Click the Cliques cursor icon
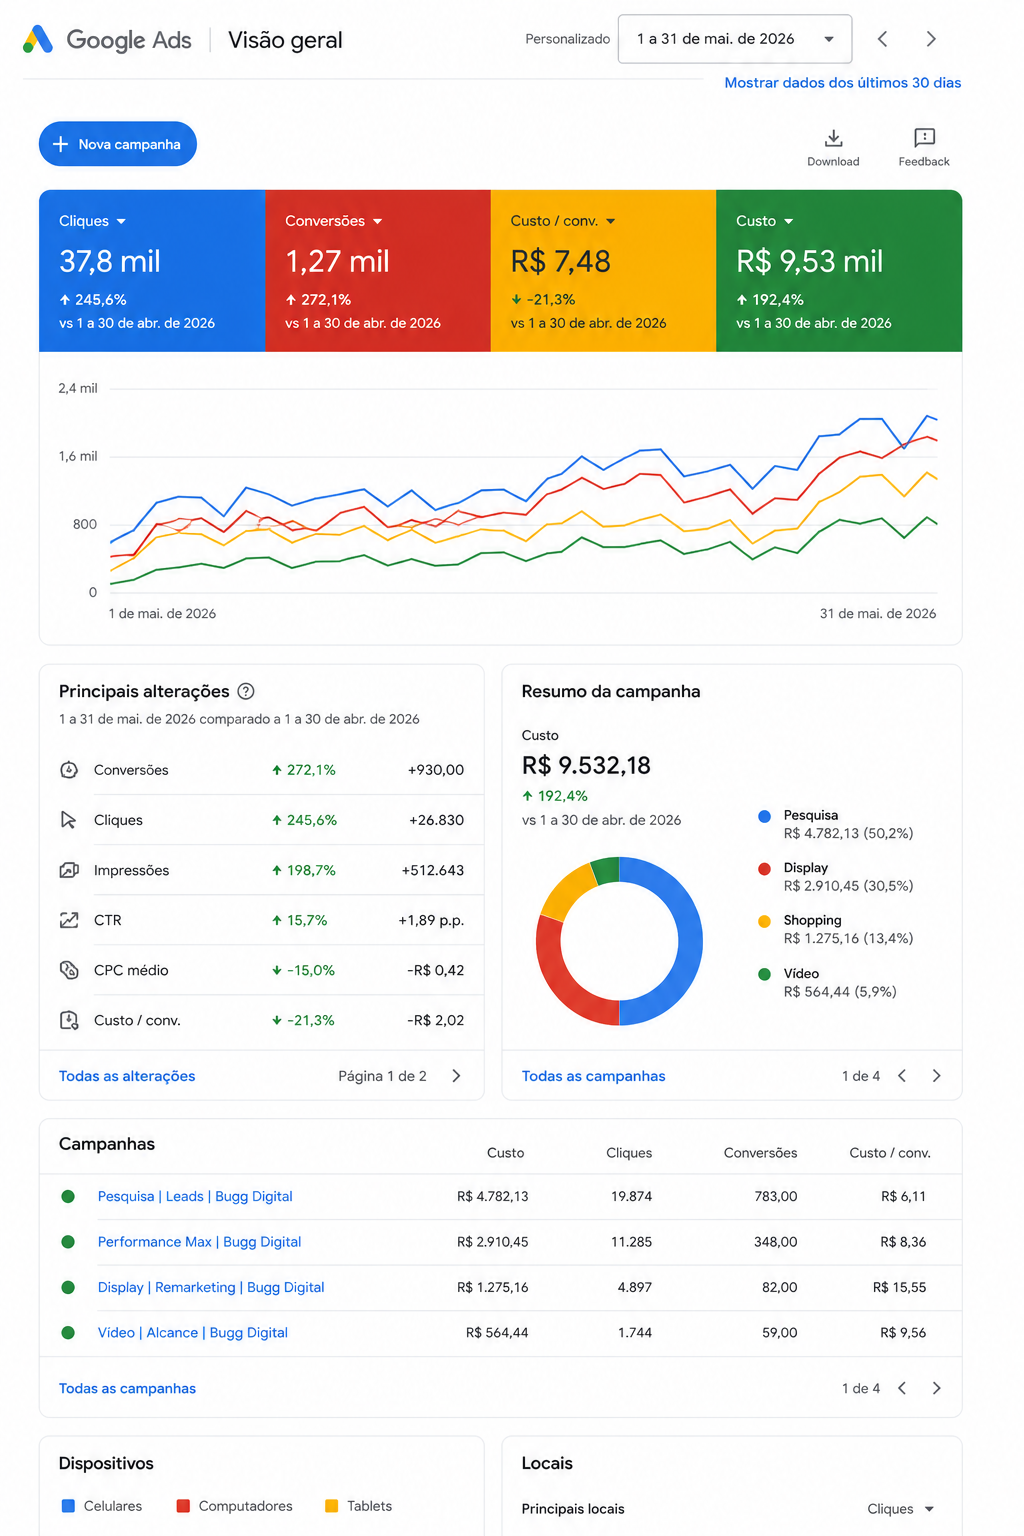 tap(69, 820)
